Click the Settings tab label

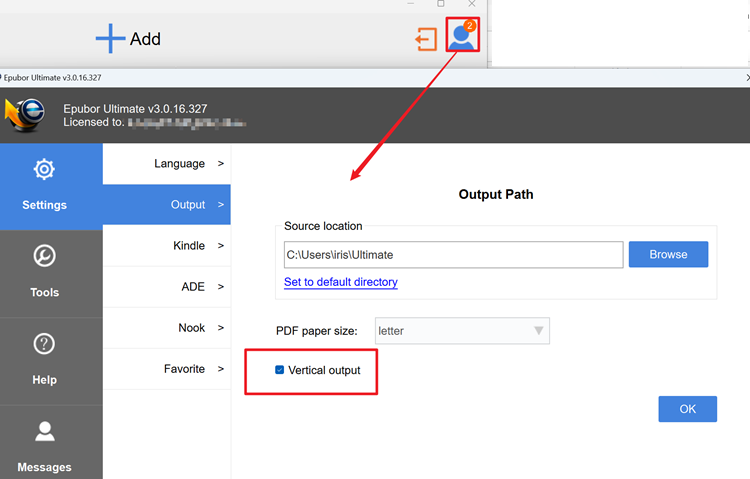pos(44,205)
